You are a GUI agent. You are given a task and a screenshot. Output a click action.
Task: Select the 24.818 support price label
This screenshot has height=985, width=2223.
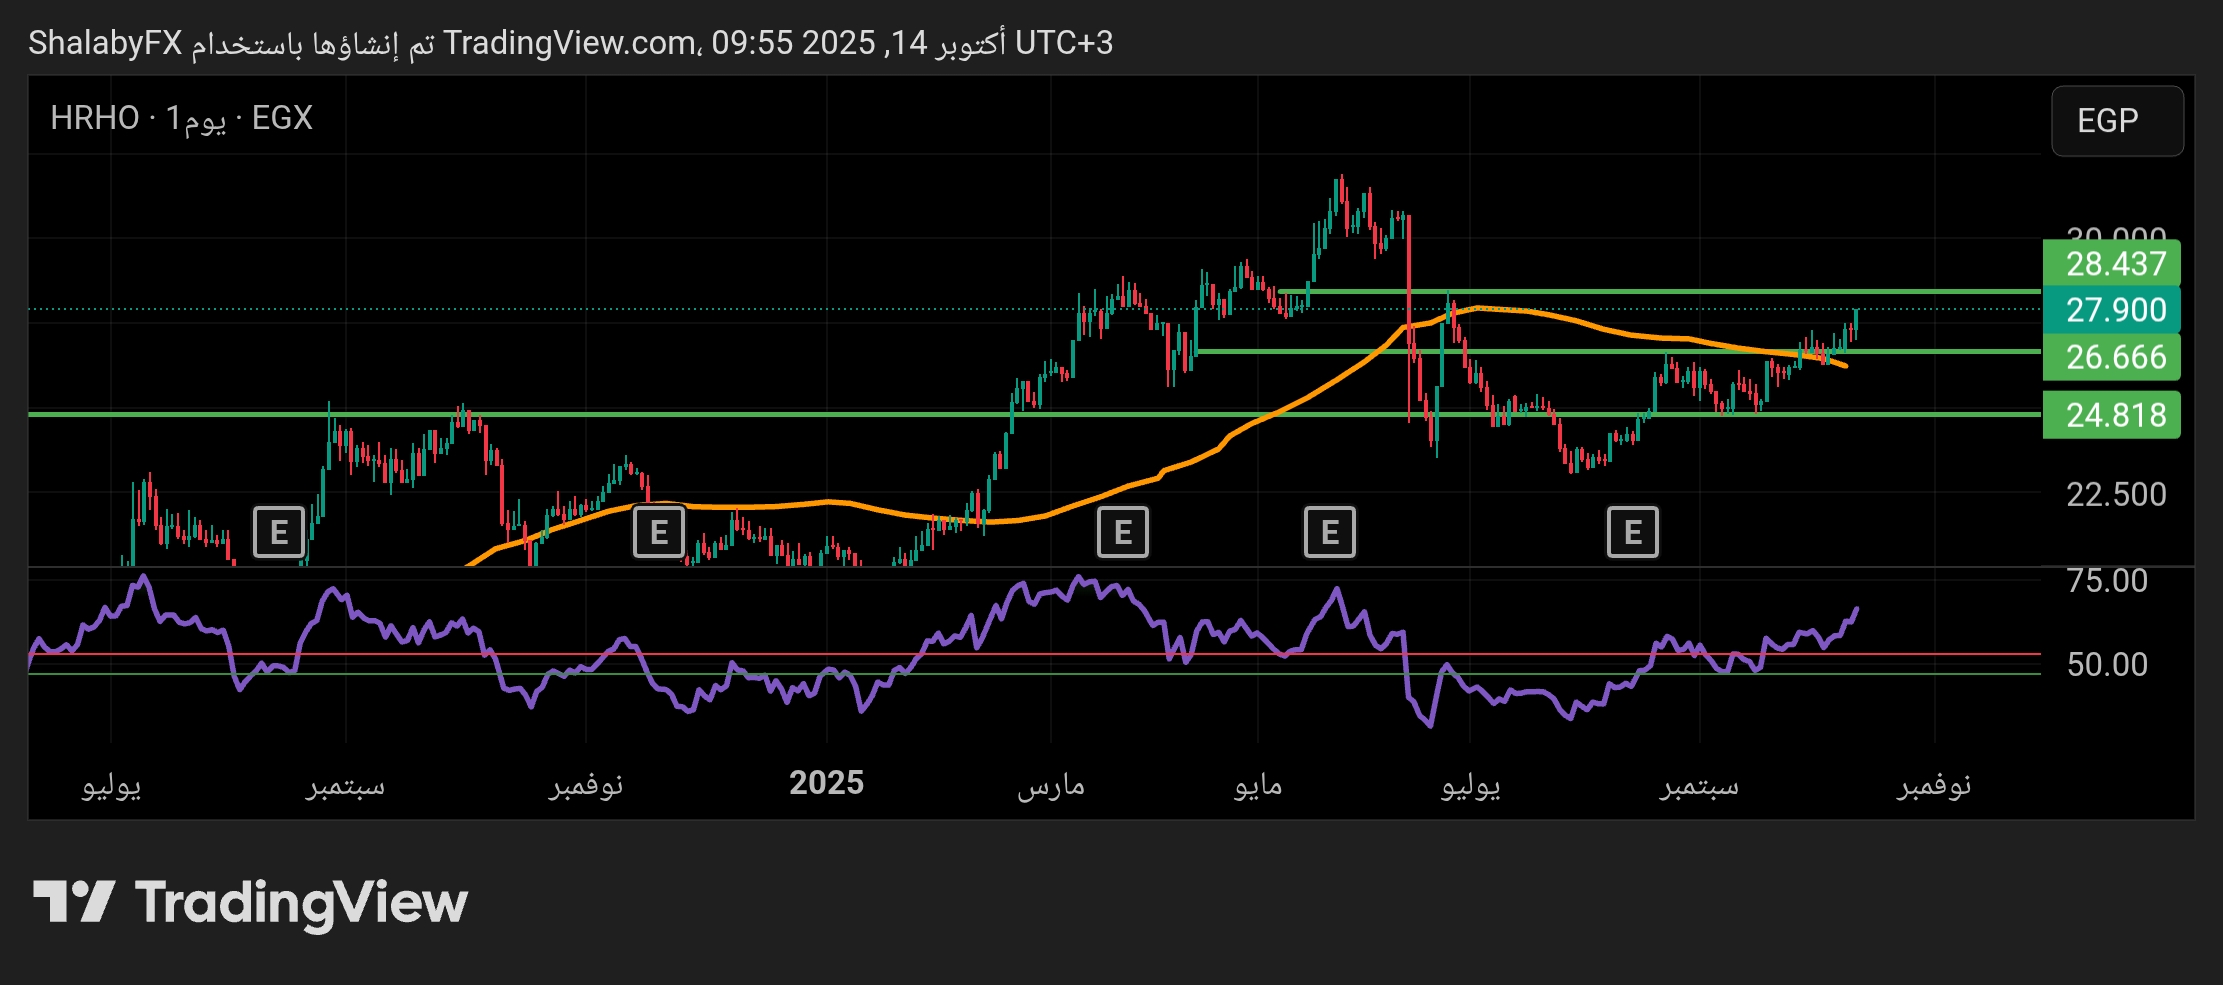tap(2114, 415)
